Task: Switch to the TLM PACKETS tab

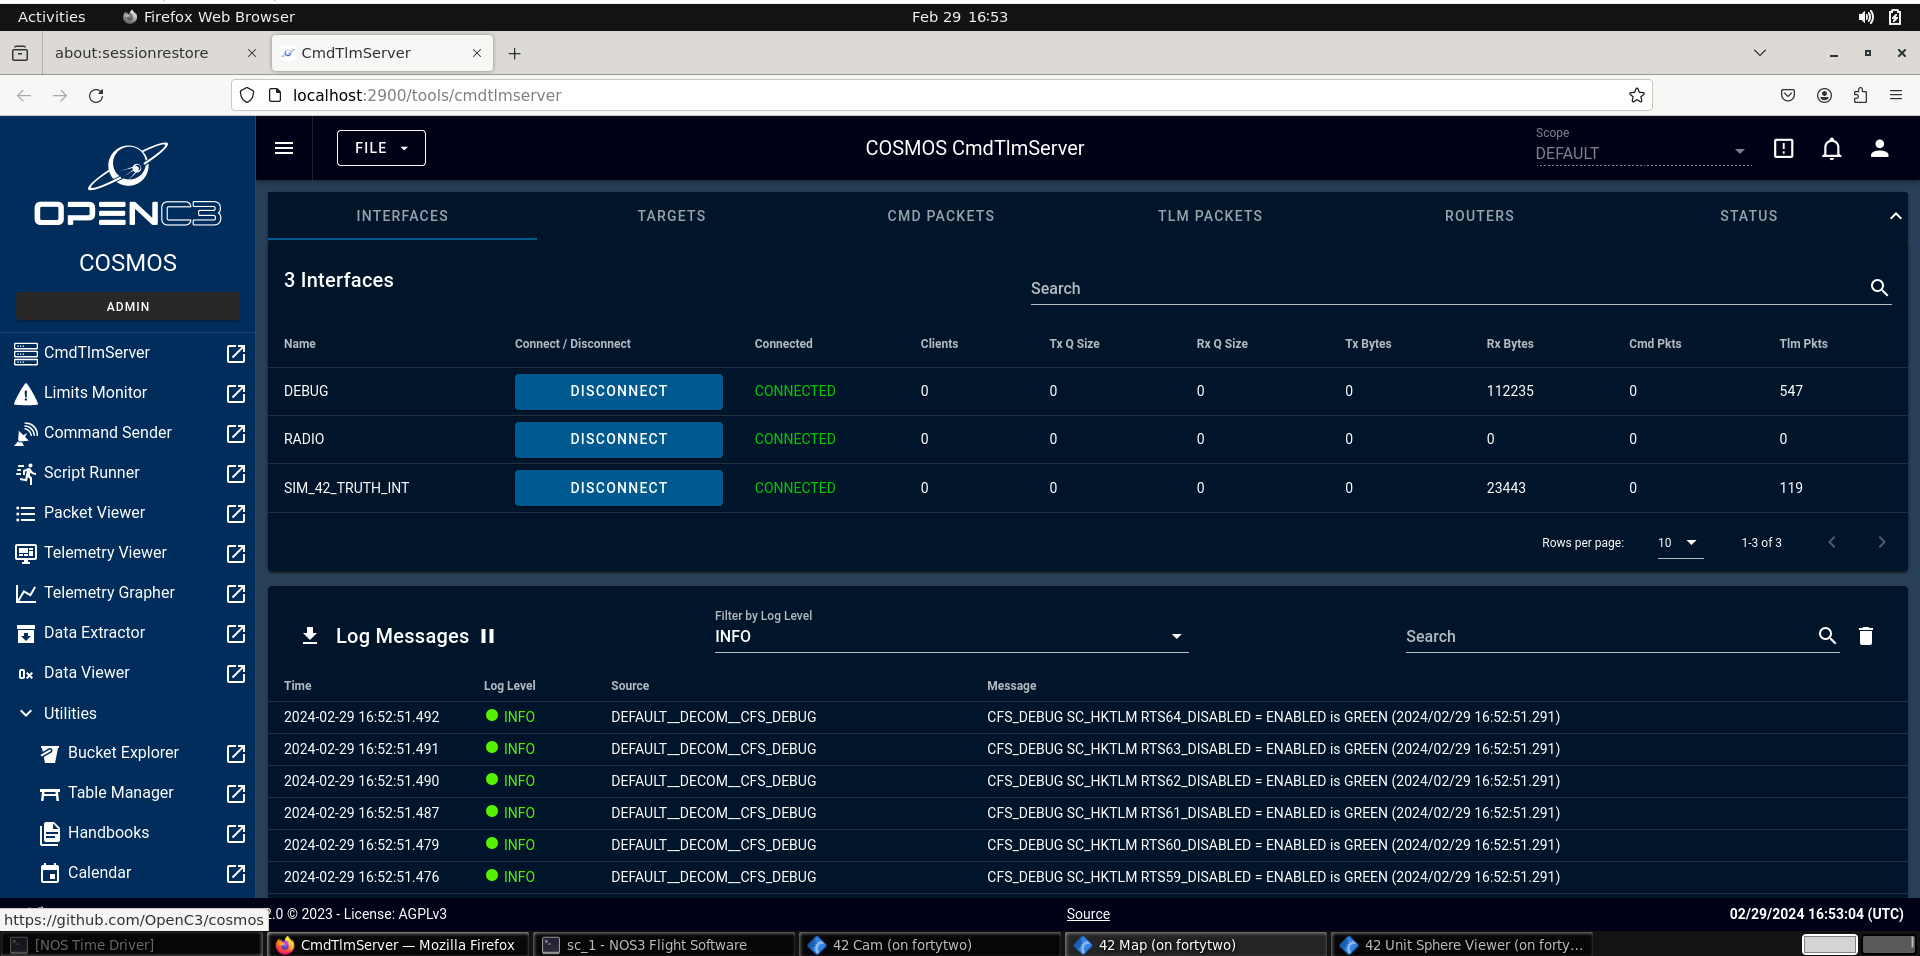Action: click(x=1210, y=216)
